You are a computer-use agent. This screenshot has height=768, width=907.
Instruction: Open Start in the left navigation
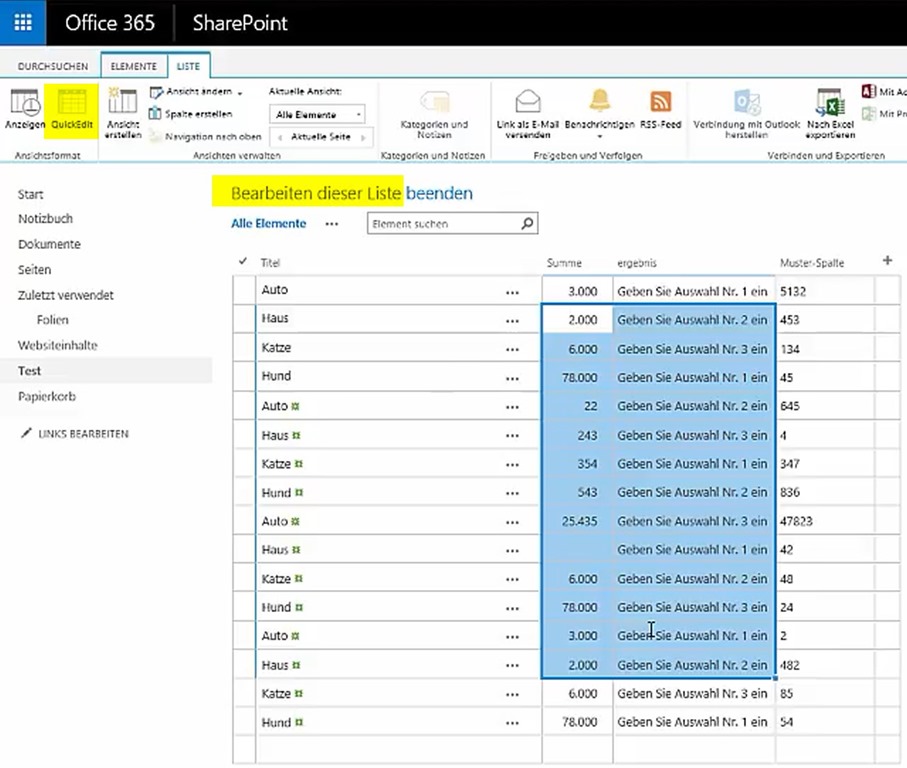[x=30, y=194]
